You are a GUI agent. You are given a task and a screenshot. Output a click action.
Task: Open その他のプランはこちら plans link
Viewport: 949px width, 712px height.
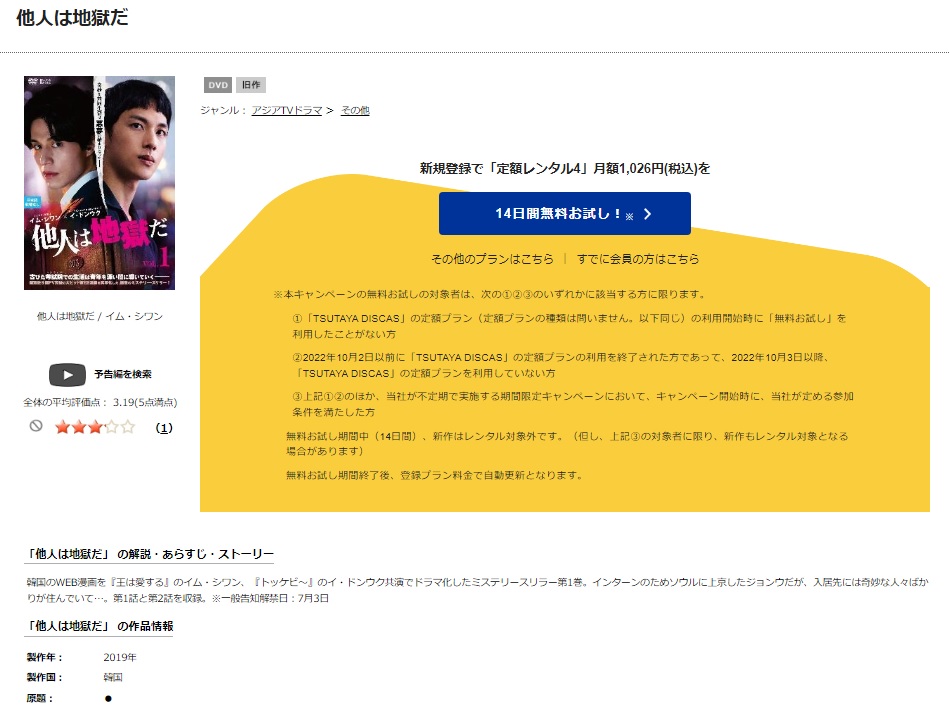coord(492,259)
